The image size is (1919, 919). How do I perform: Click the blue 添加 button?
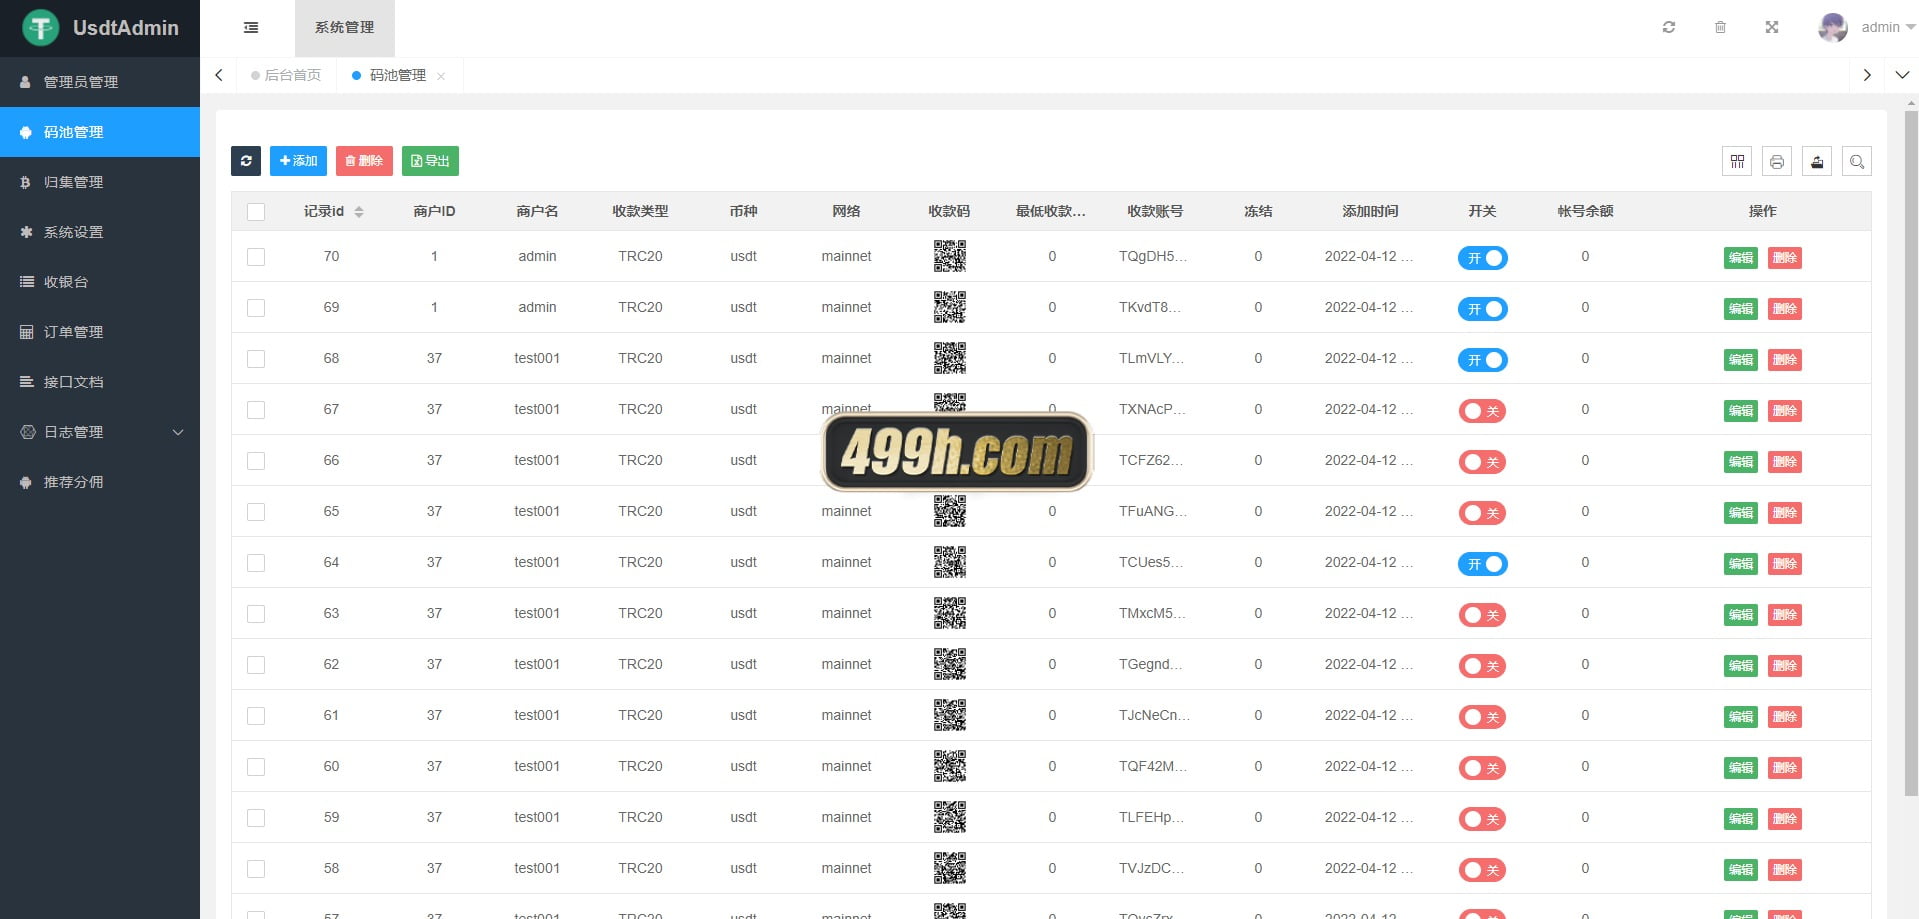pos(298,161)
